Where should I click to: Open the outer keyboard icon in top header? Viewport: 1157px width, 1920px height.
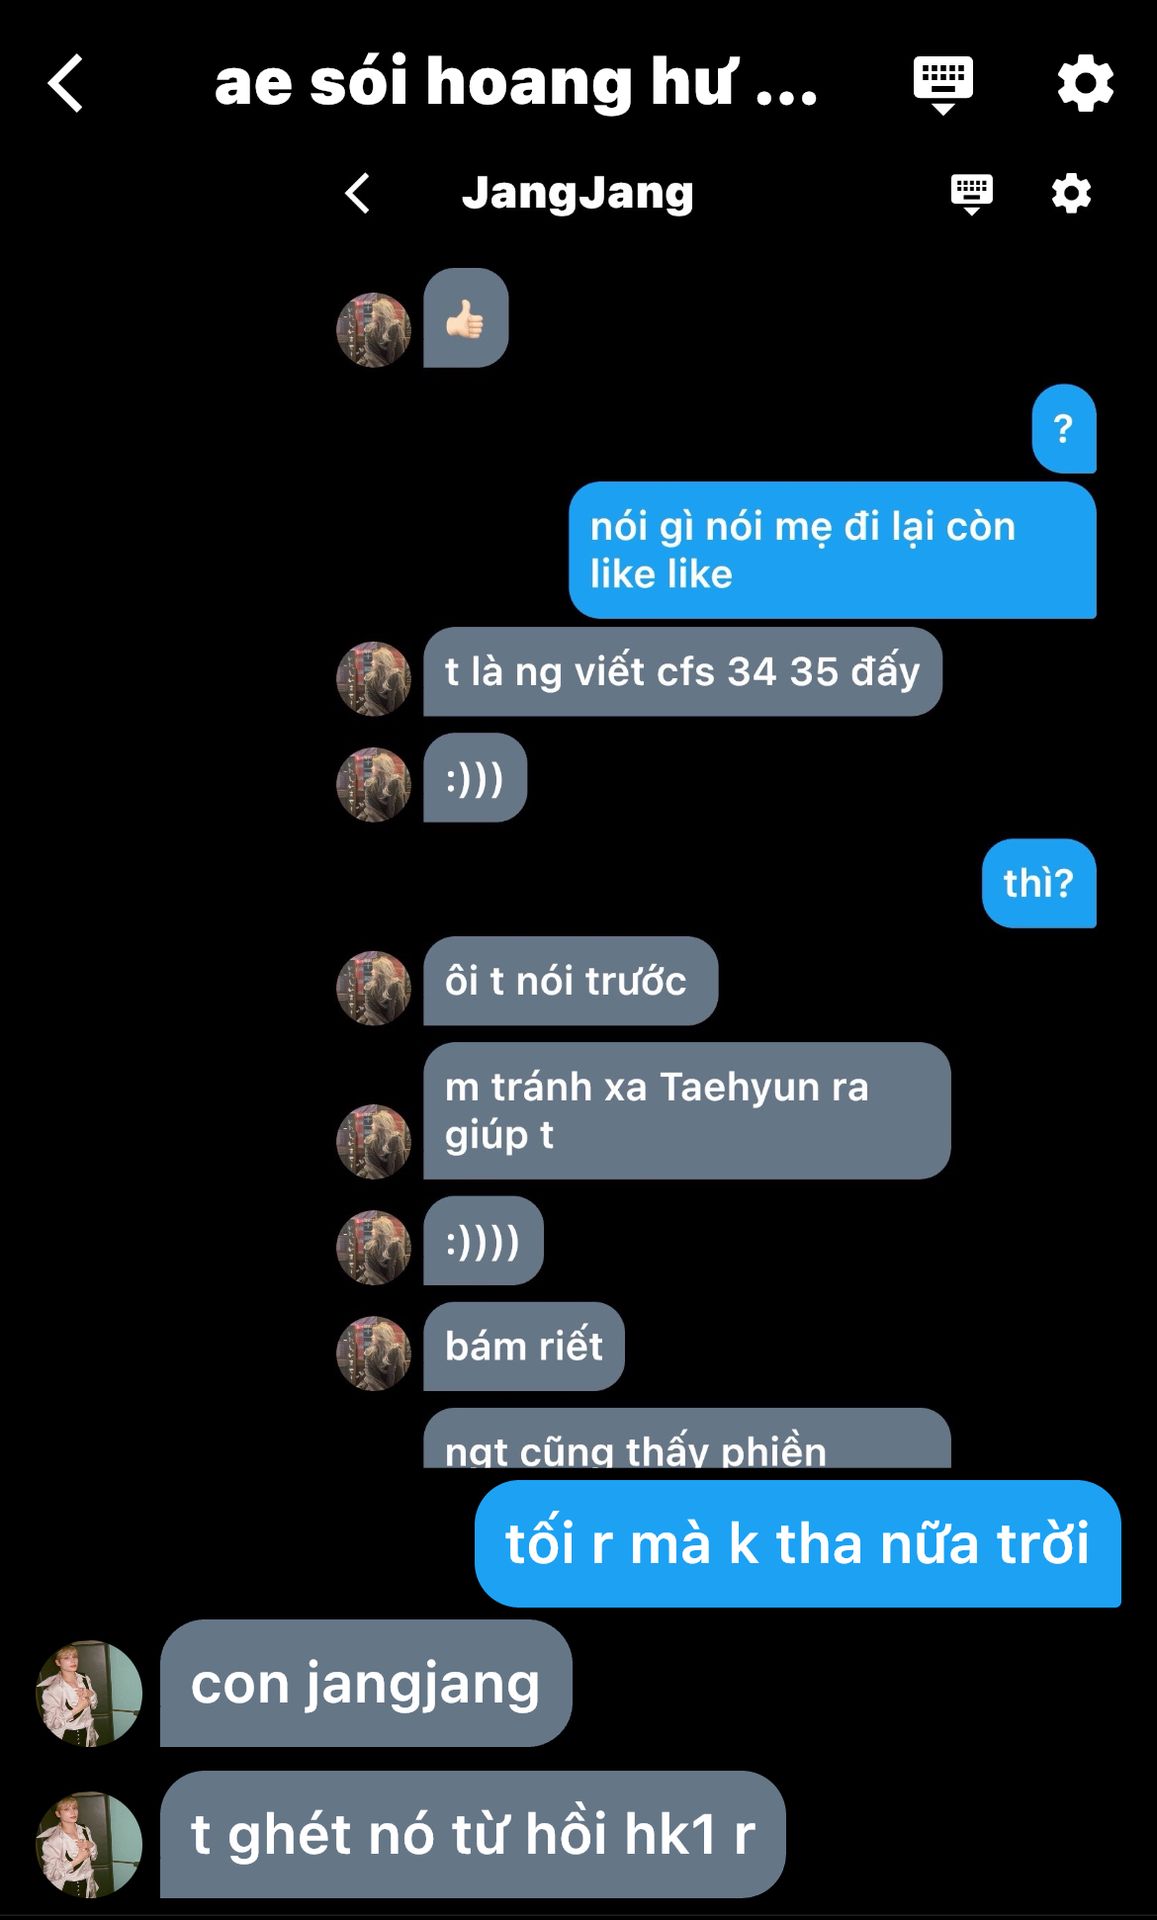click(x=943, y=84)
